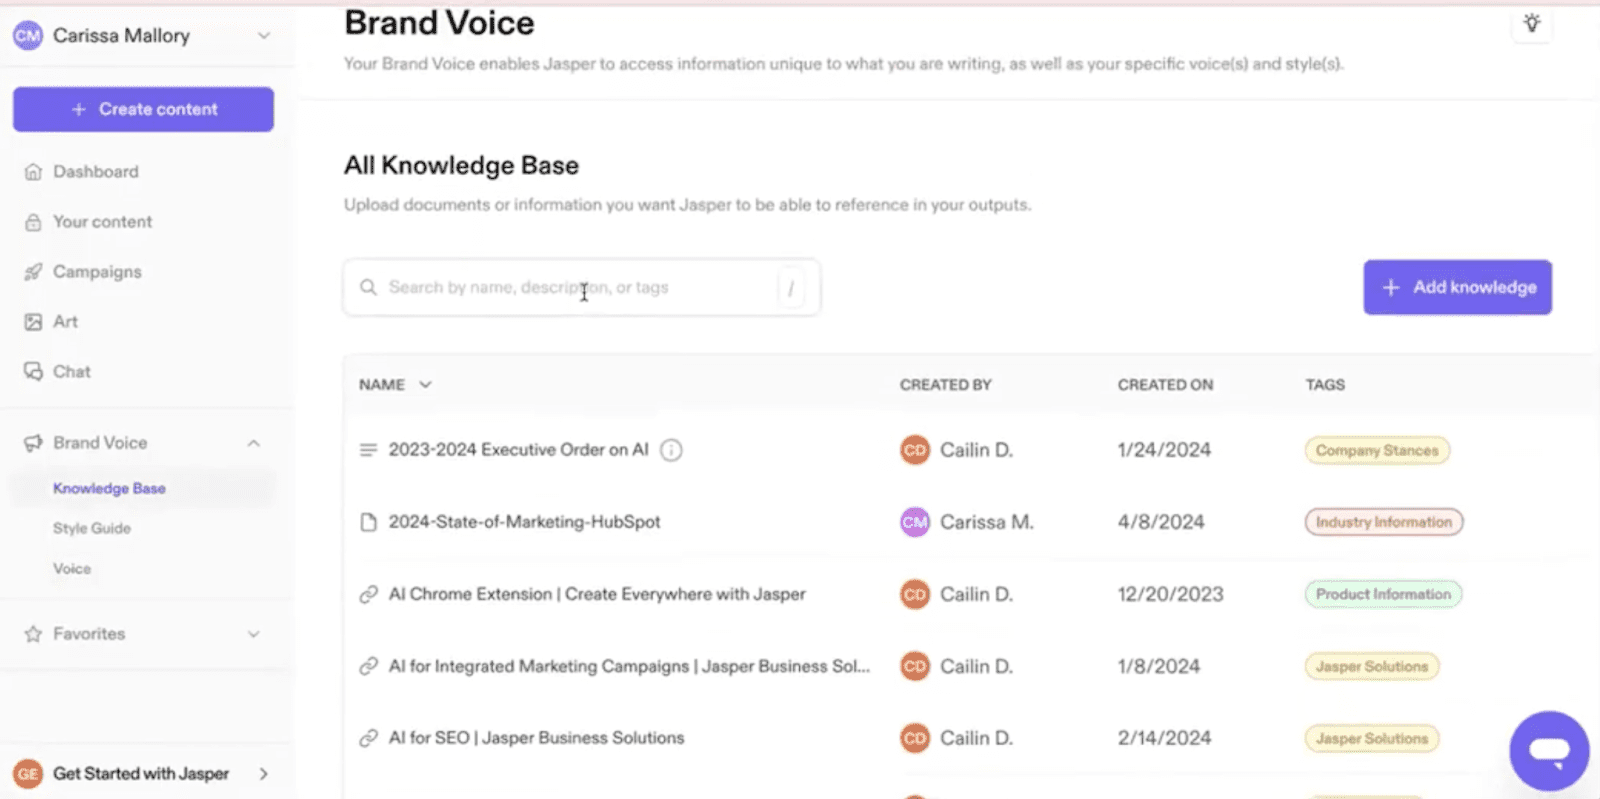Click CD avatar in the 12/20/2023 row
Screen dimensions: 1600x799
915,594
